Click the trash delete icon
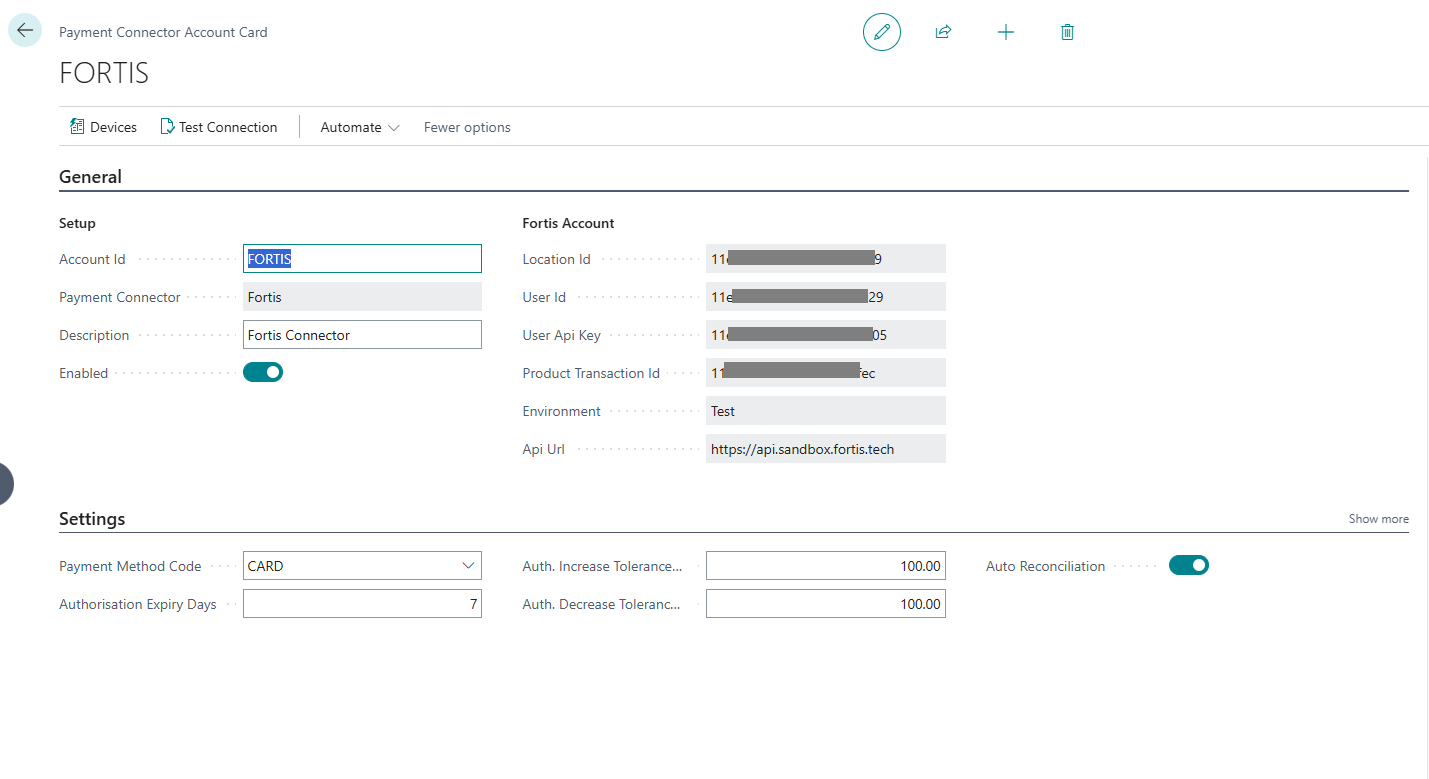This screenshot has width=1429, height=779. [1067, 32]
